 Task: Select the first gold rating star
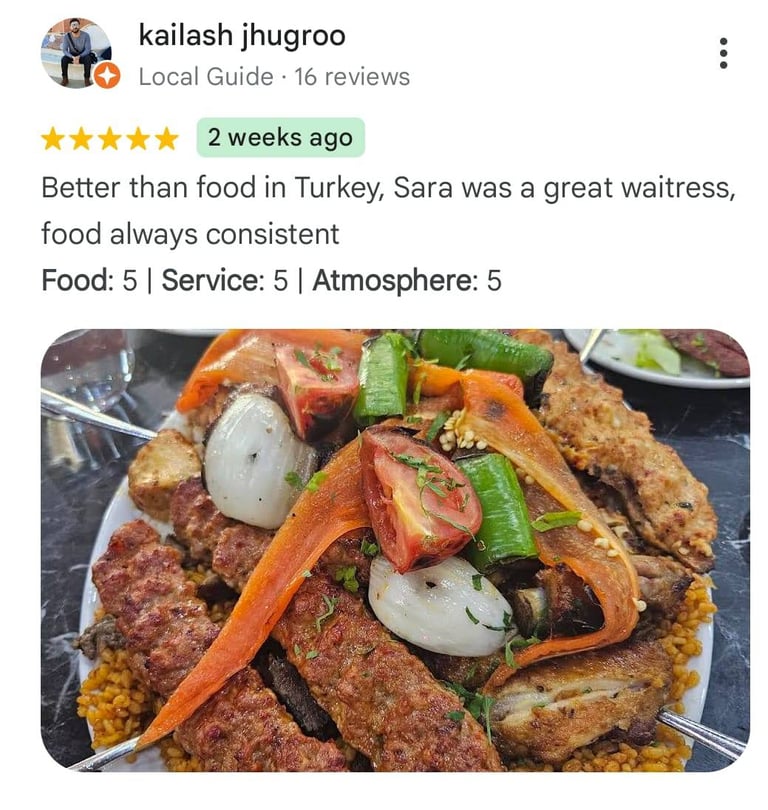pyautogui.click(x=53, y=139)
